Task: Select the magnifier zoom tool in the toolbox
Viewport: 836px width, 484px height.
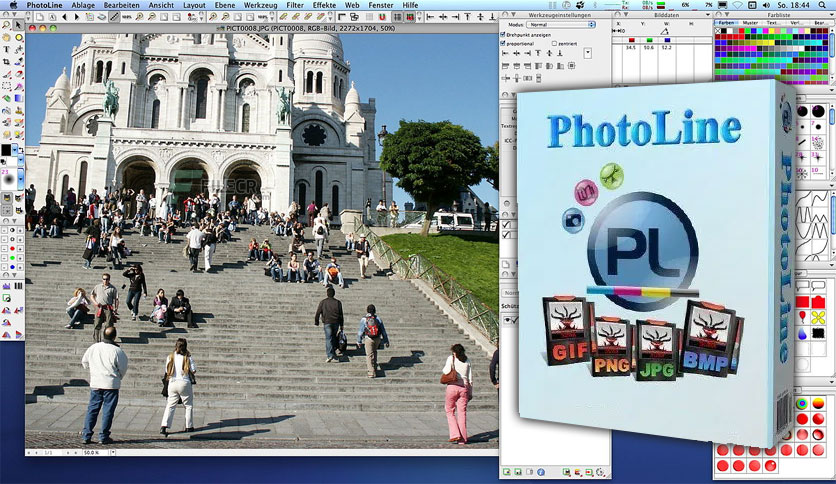Action: pyautogui.click(x=6, y=25)
